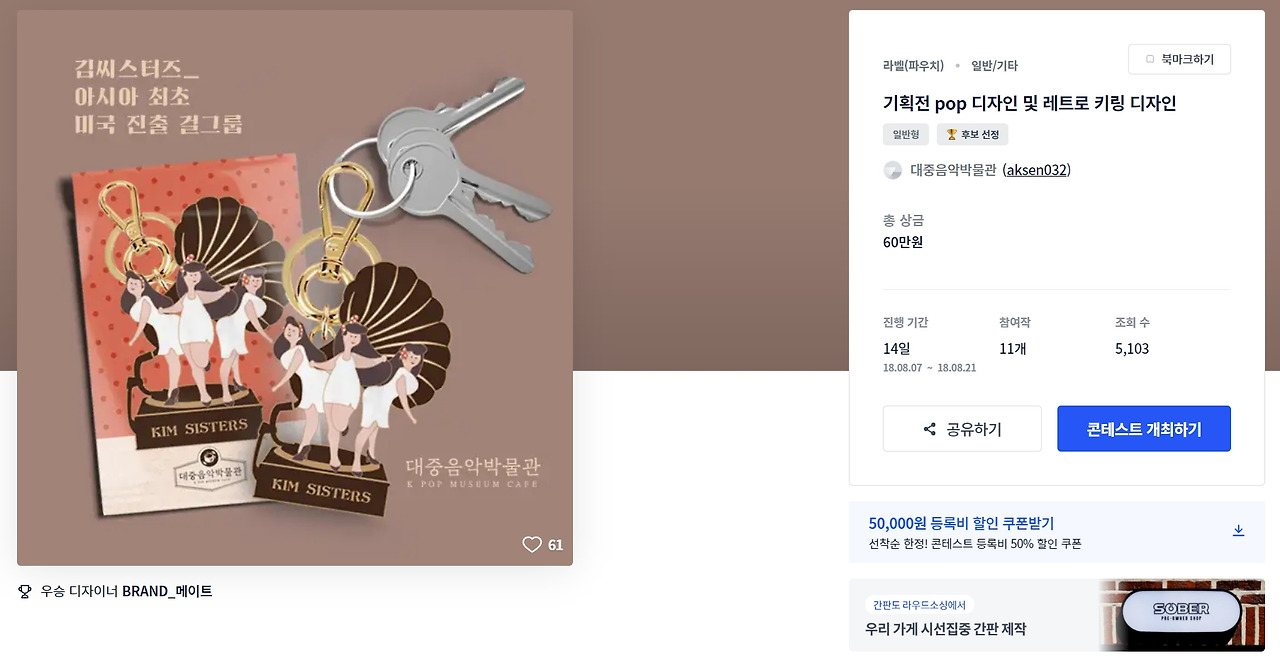
Task: Open the 간판 제작 advertisement banner
Action: coord(1057,615)
